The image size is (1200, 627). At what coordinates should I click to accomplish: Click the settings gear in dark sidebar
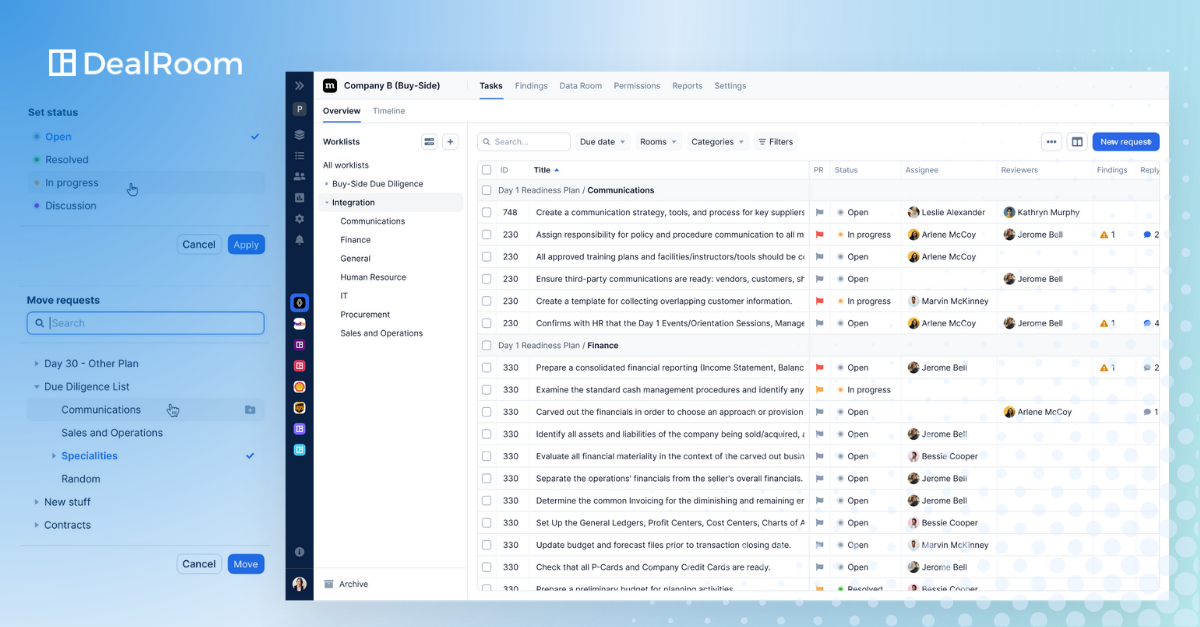coord(299,219)
